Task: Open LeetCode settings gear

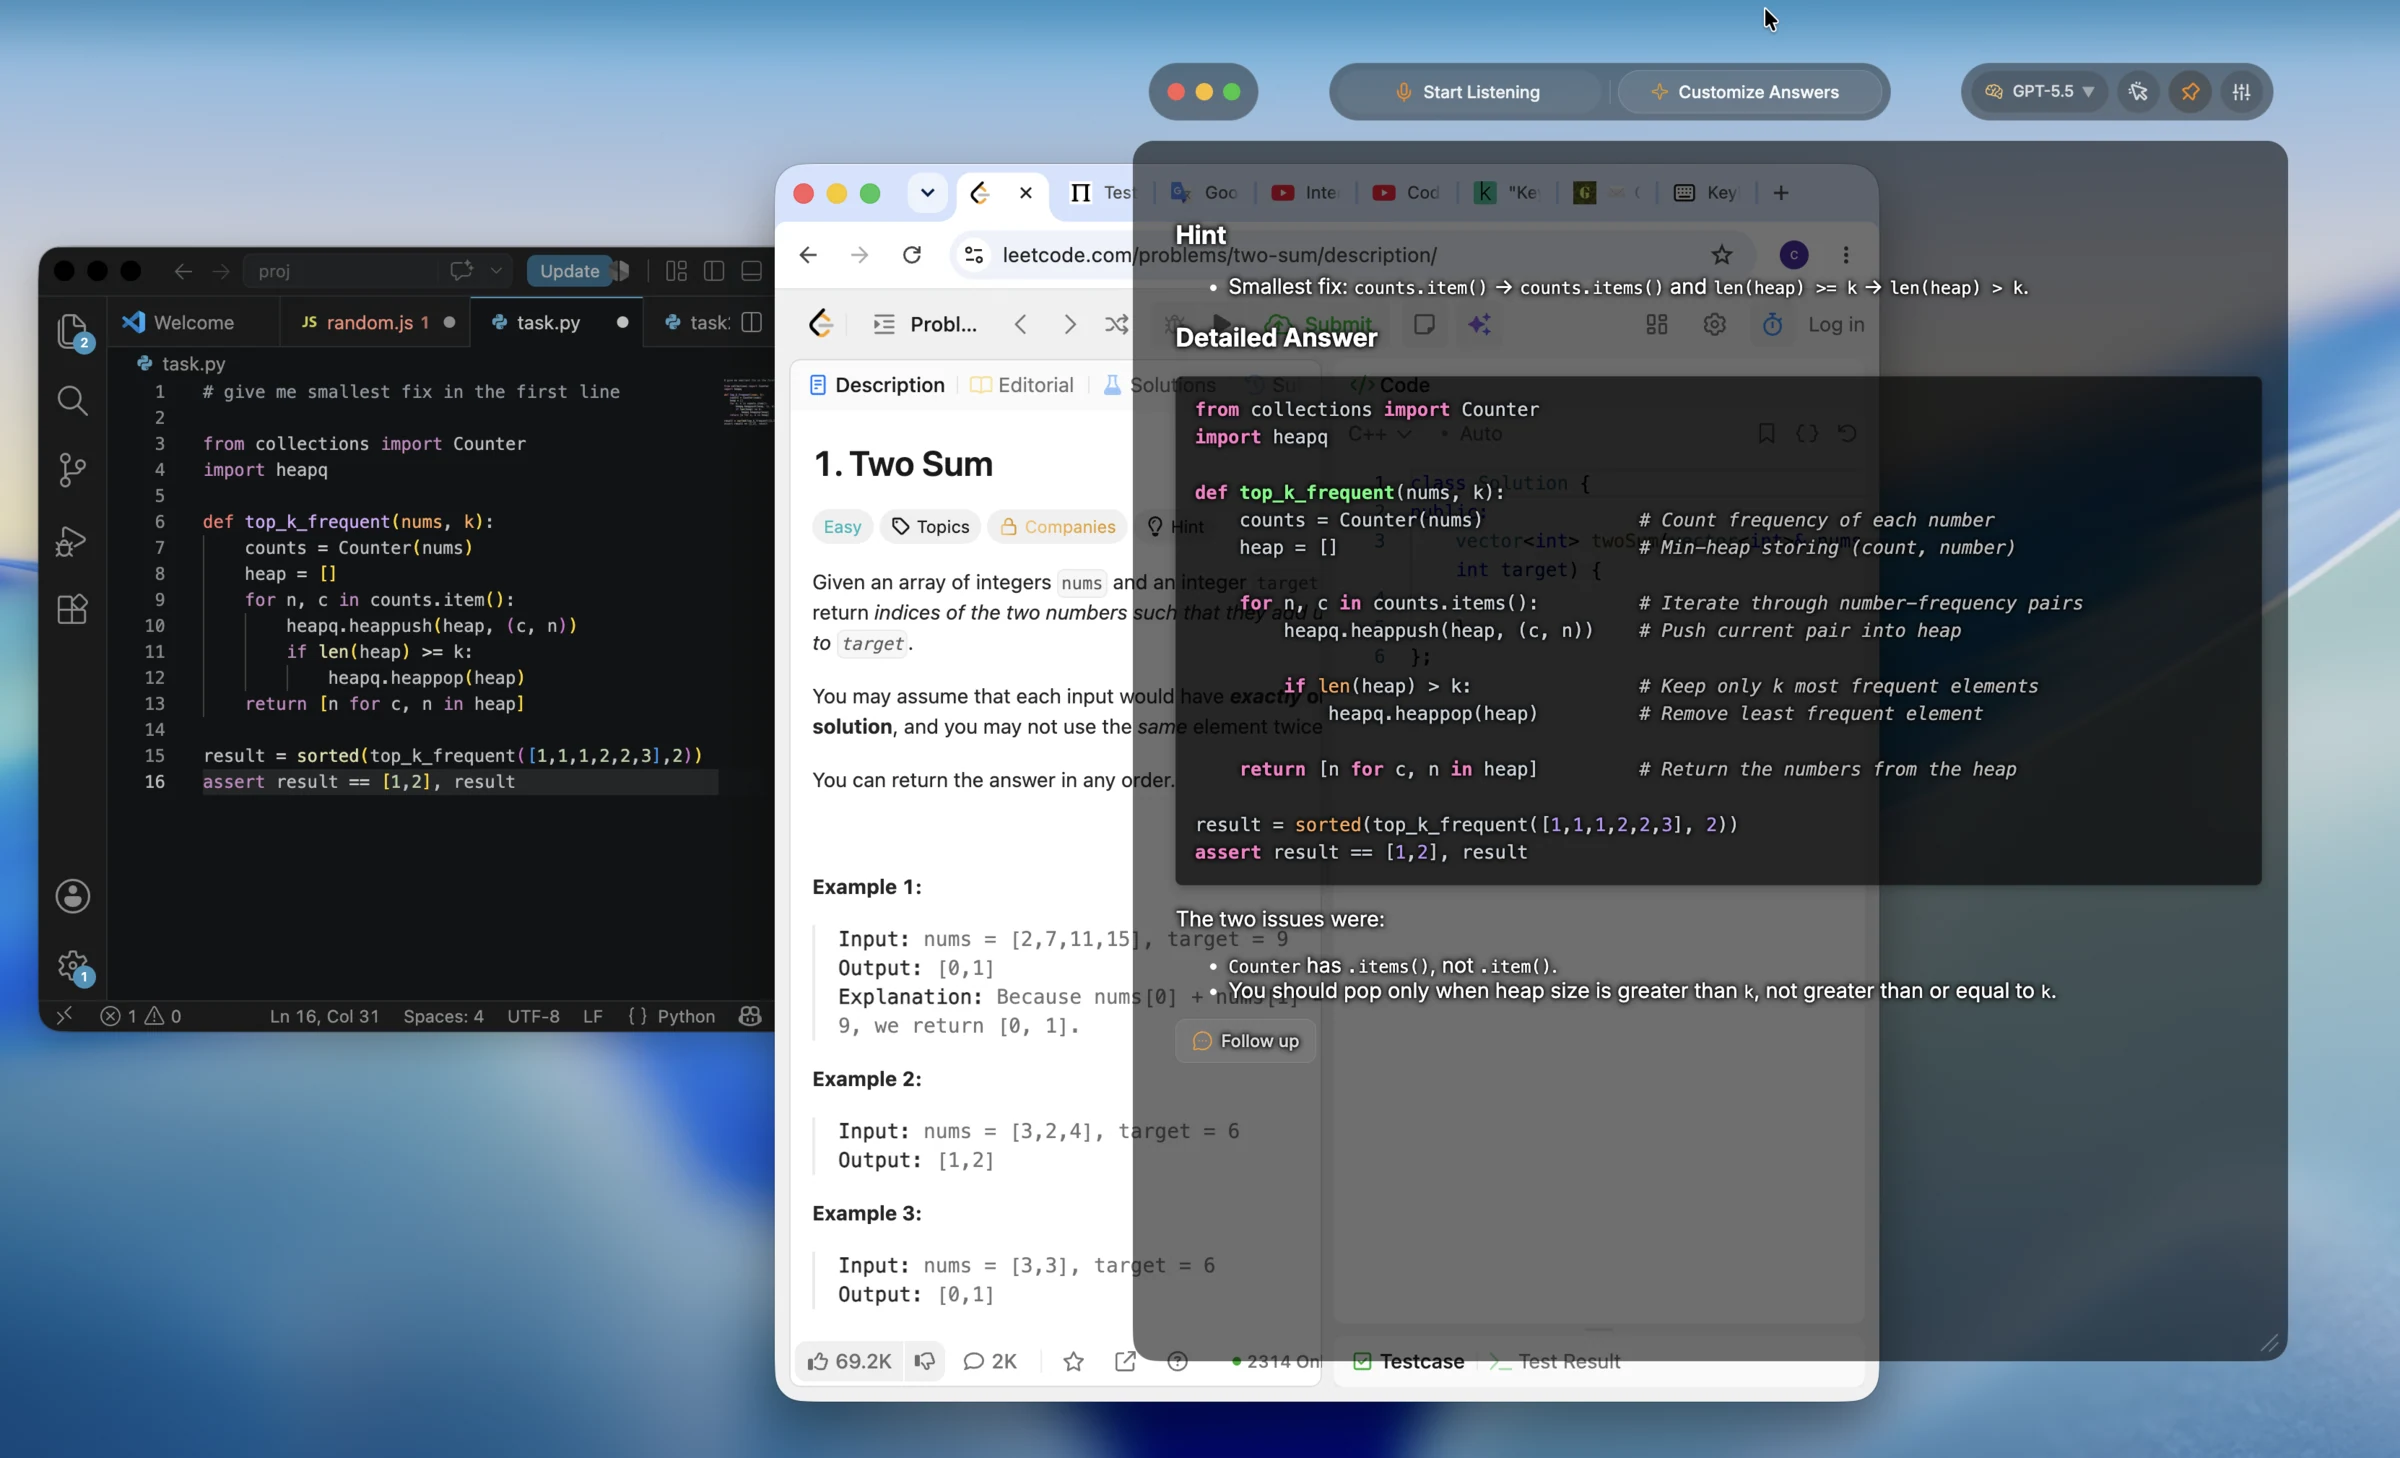Action: (x=1714, y=325)
